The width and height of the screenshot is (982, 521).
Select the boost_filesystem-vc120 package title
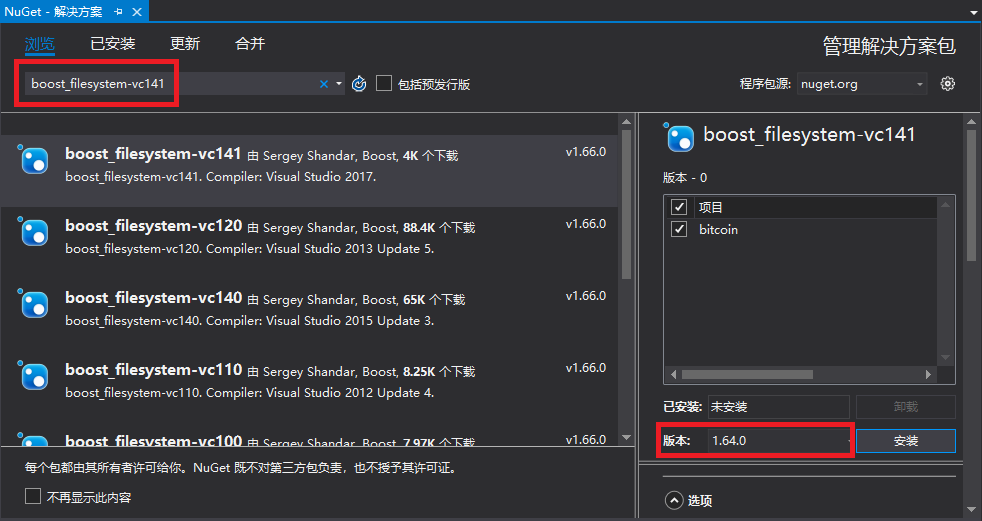[153, 226]
